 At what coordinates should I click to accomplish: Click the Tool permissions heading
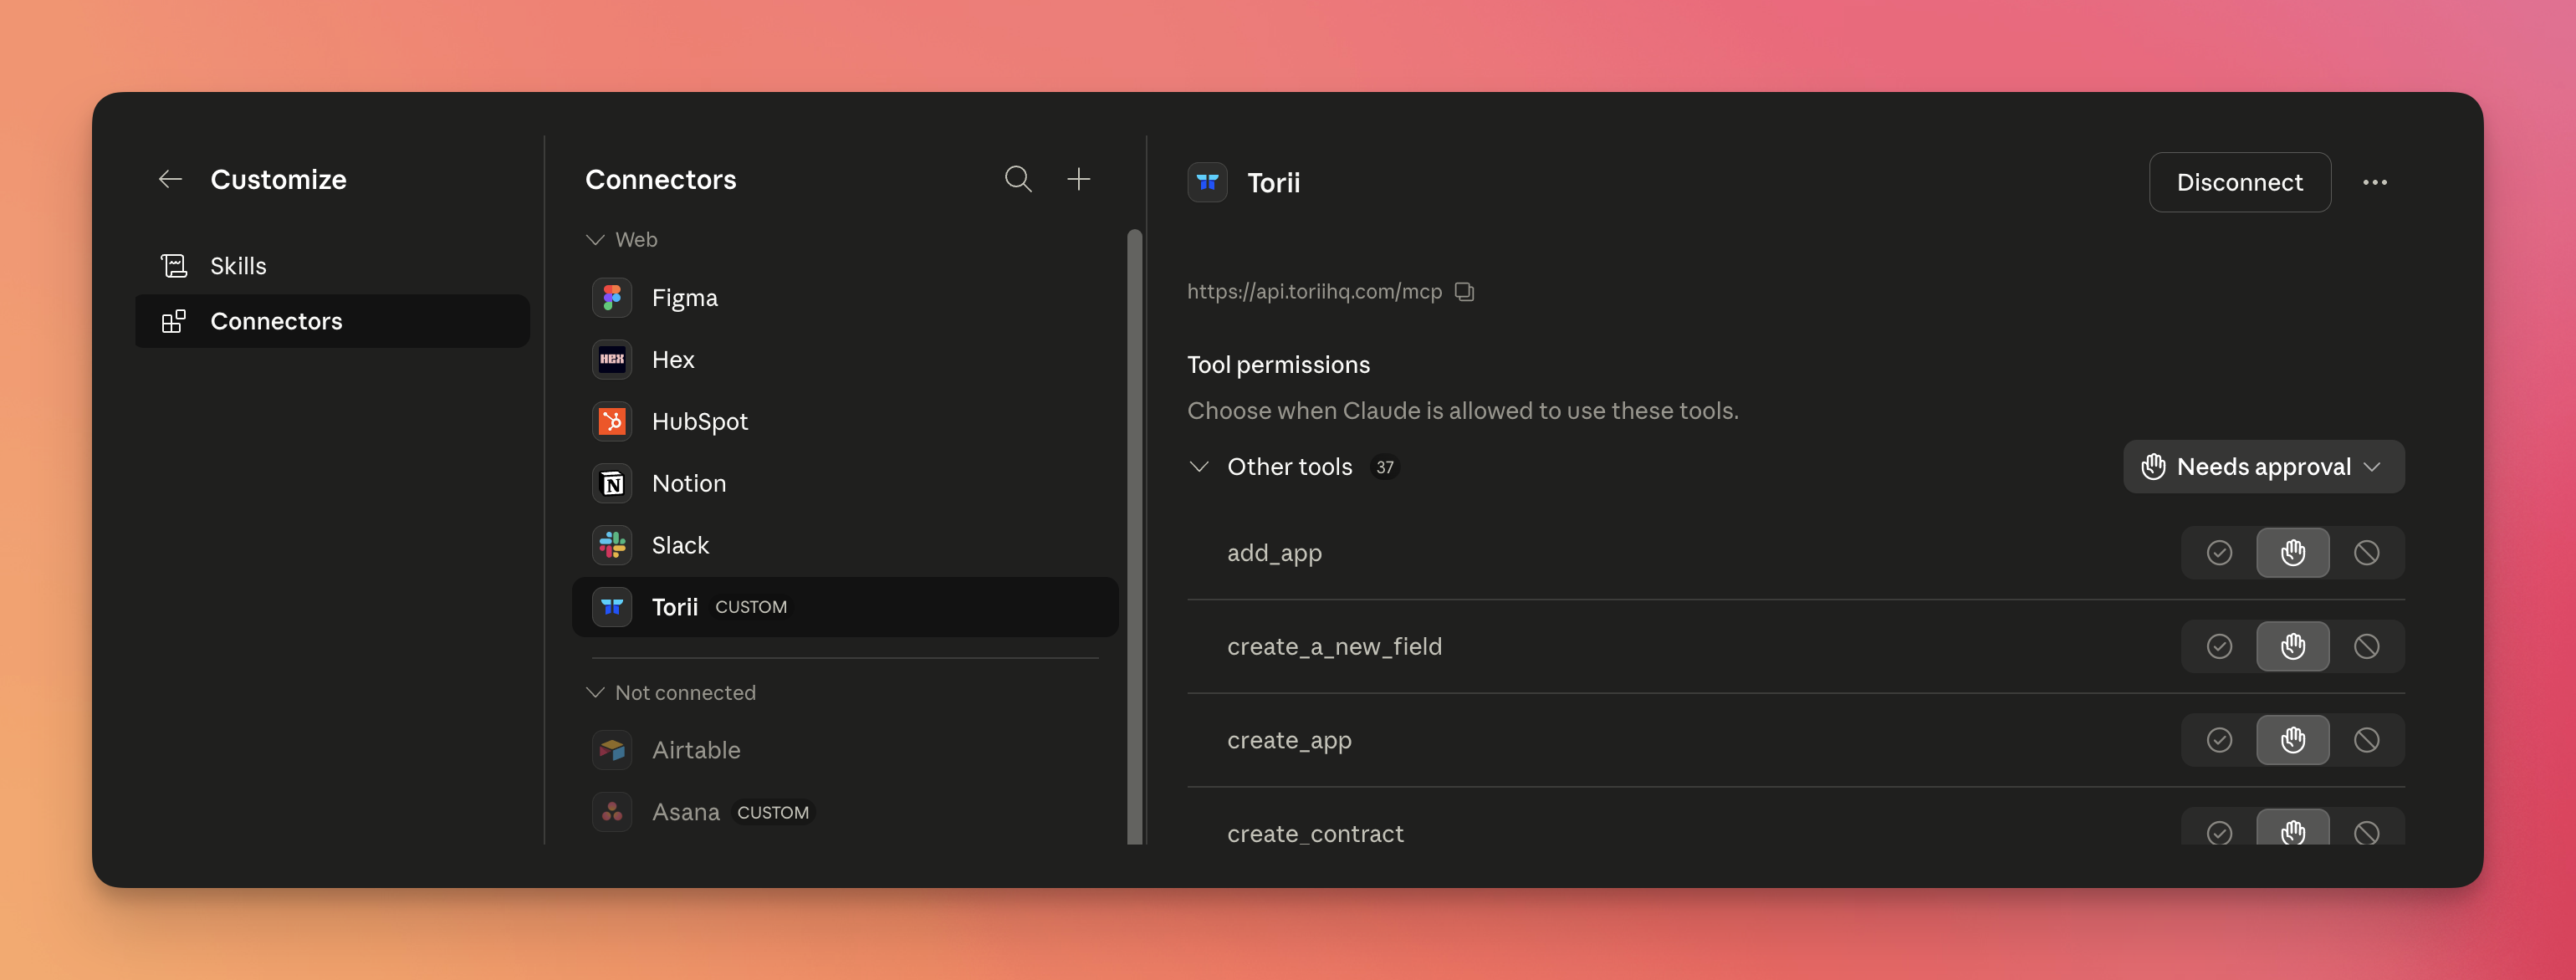(x=1278, y=365)
